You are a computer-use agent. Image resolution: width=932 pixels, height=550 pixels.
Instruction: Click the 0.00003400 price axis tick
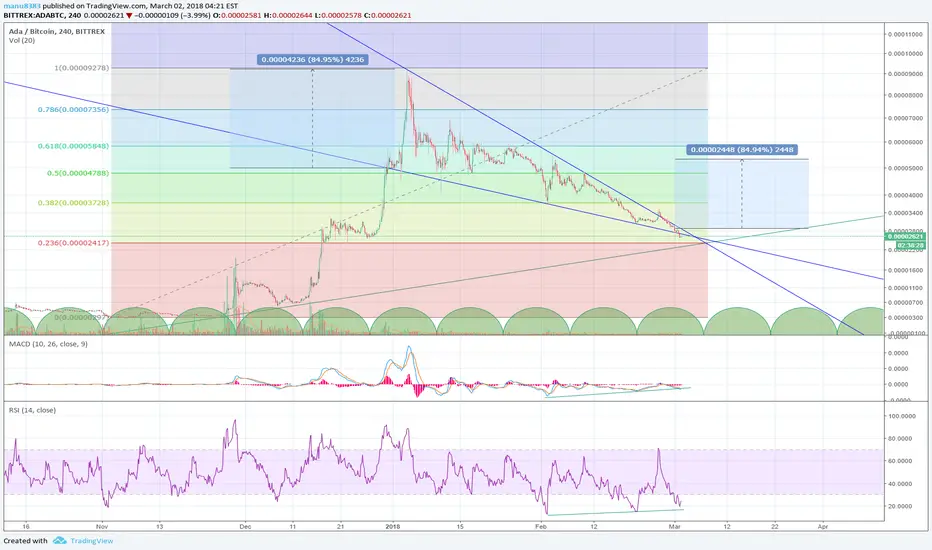point(905,213)
